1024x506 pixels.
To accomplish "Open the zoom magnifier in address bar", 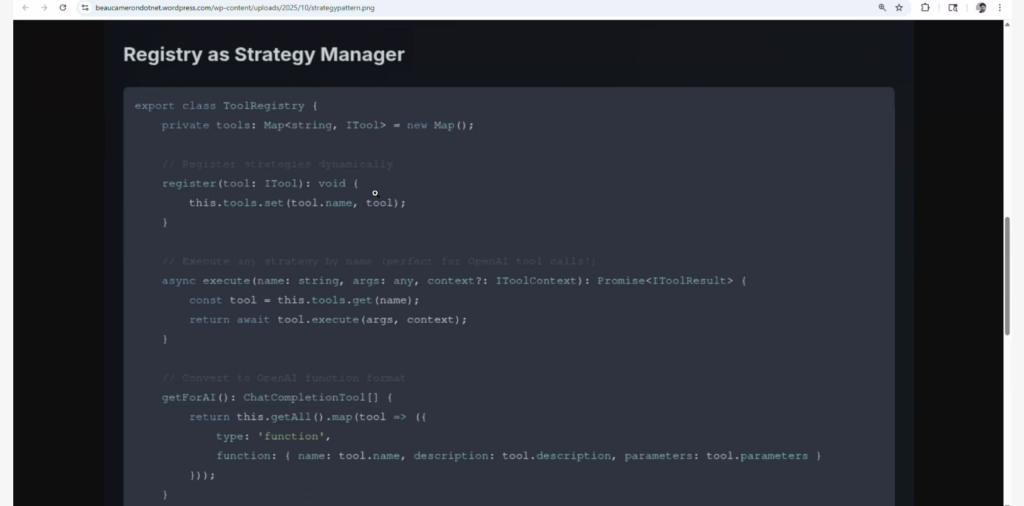I will [x=882, y=8].
